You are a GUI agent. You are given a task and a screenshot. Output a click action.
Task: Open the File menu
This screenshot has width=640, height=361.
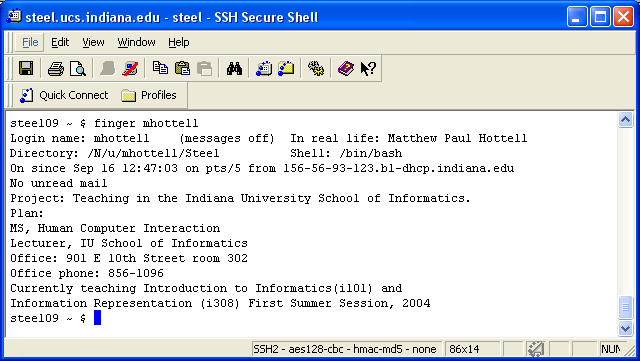point(30,42)
